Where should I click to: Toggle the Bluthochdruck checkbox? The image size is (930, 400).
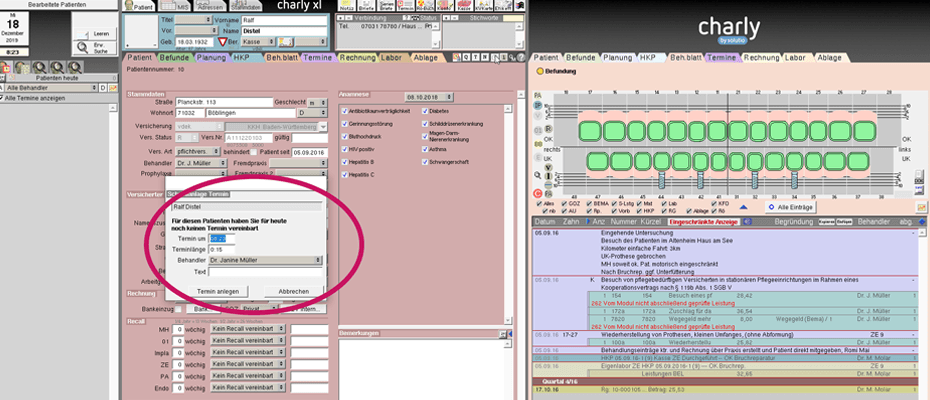click(x=345, y=136)
